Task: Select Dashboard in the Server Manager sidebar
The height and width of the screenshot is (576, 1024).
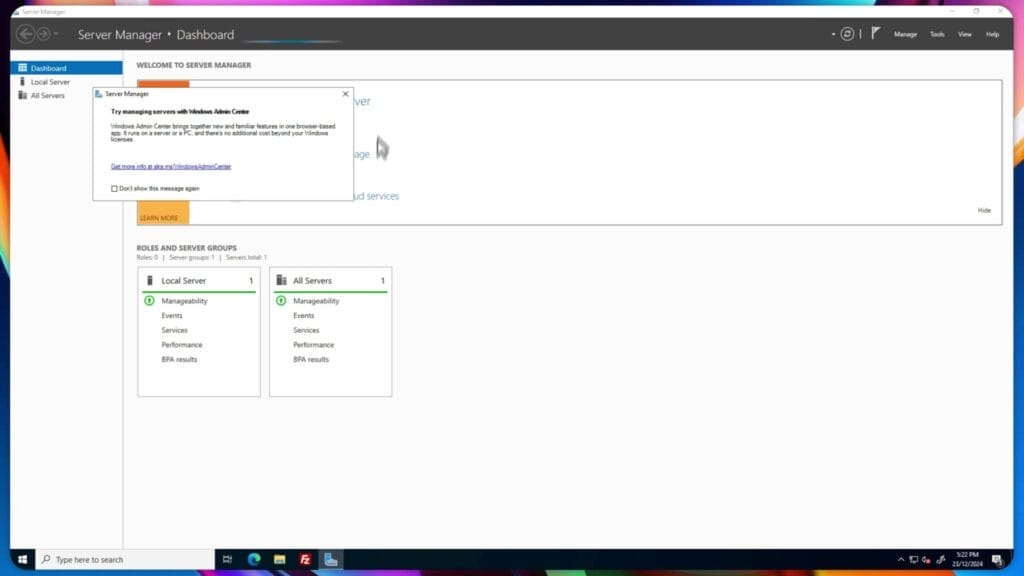Action: [48, 67]
